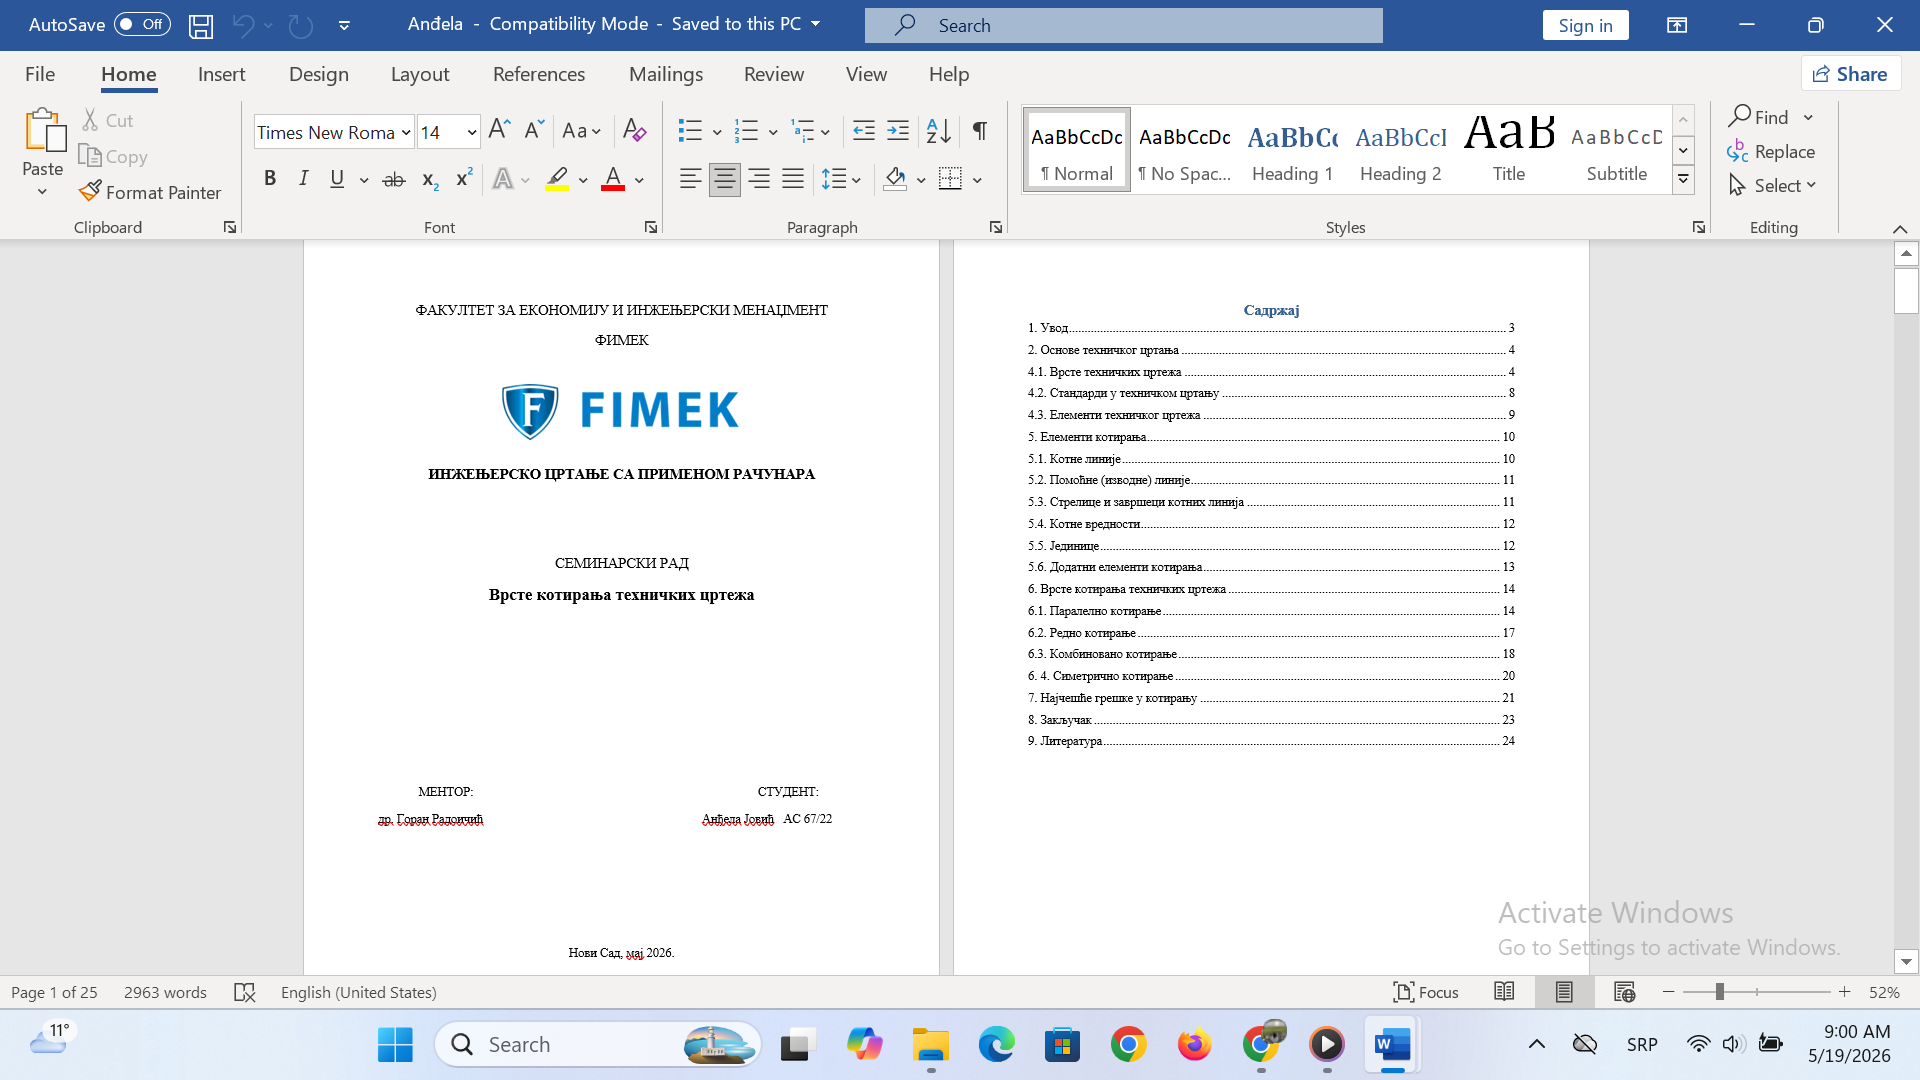
Task: Apply superscript formatting
Action: click(x=464, y=179)
